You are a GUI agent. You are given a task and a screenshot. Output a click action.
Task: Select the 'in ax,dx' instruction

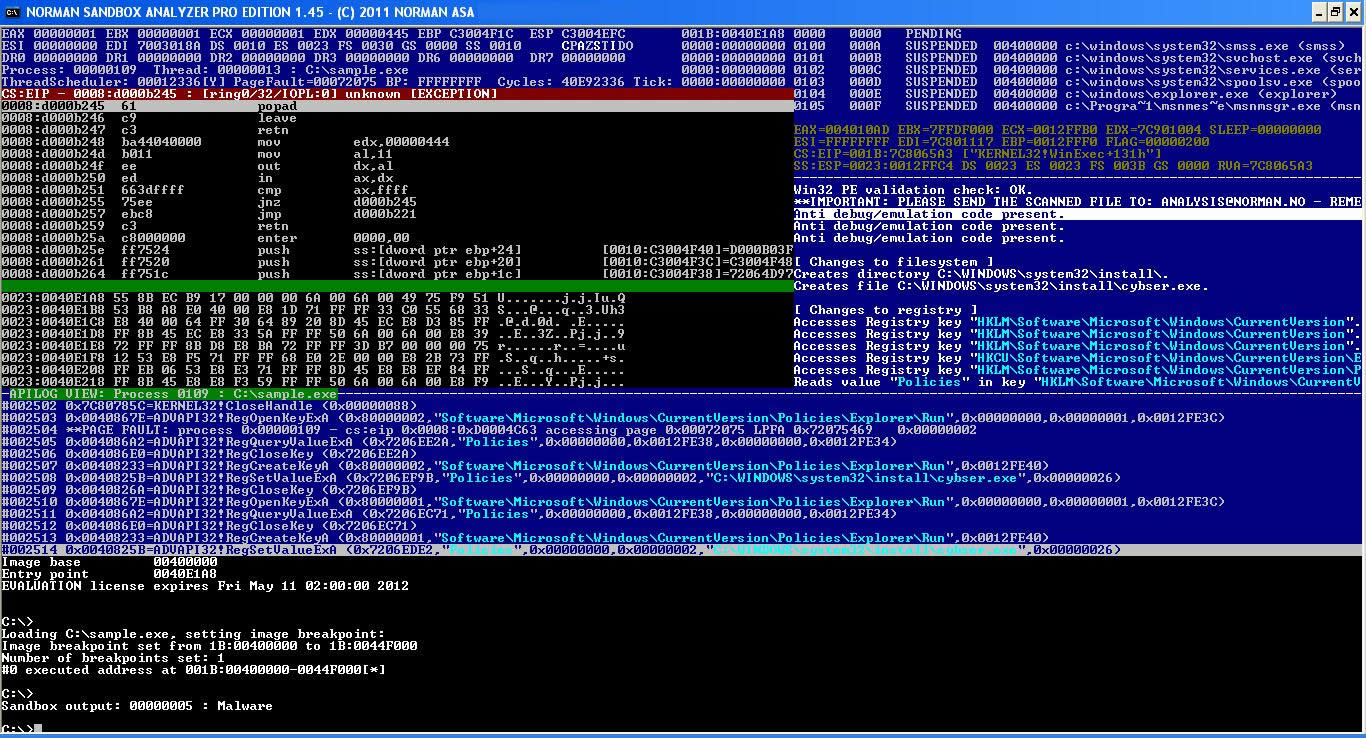(397, 178)
